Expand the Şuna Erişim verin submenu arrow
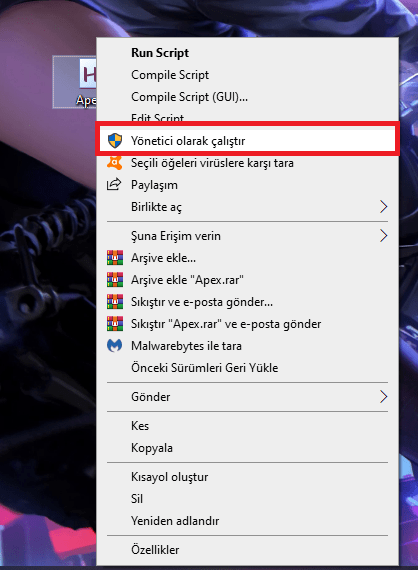This screenshot has width=418, height=570. pyautogui.click(x=383, y=236)
